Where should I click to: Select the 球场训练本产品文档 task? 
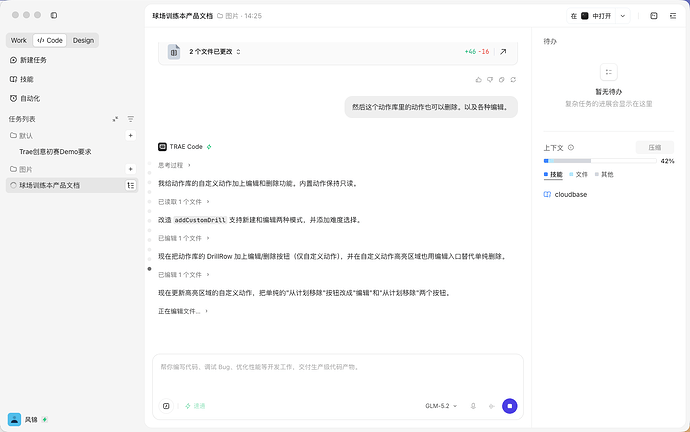click(72, 186)
